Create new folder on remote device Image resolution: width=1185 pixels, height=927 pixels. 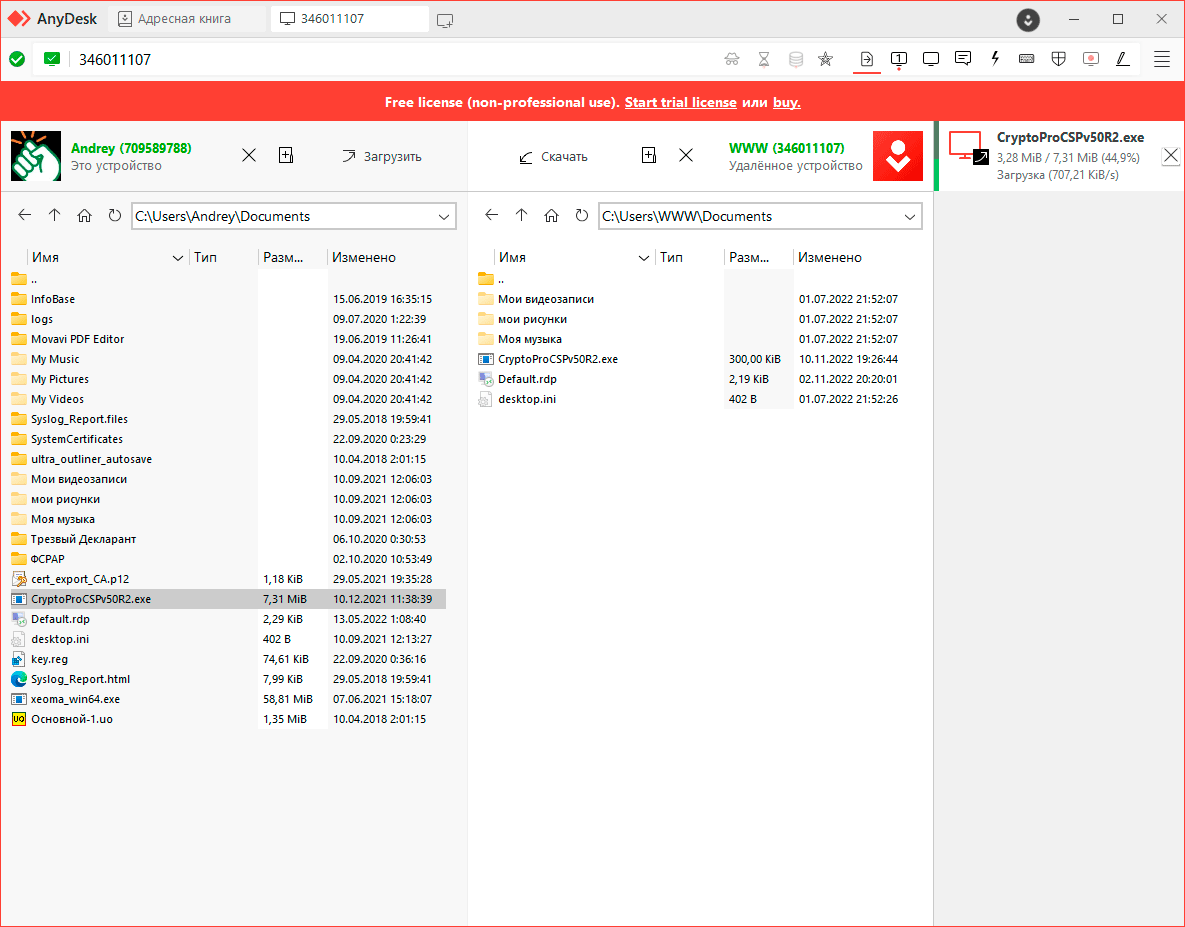click(x=649, y=155)
